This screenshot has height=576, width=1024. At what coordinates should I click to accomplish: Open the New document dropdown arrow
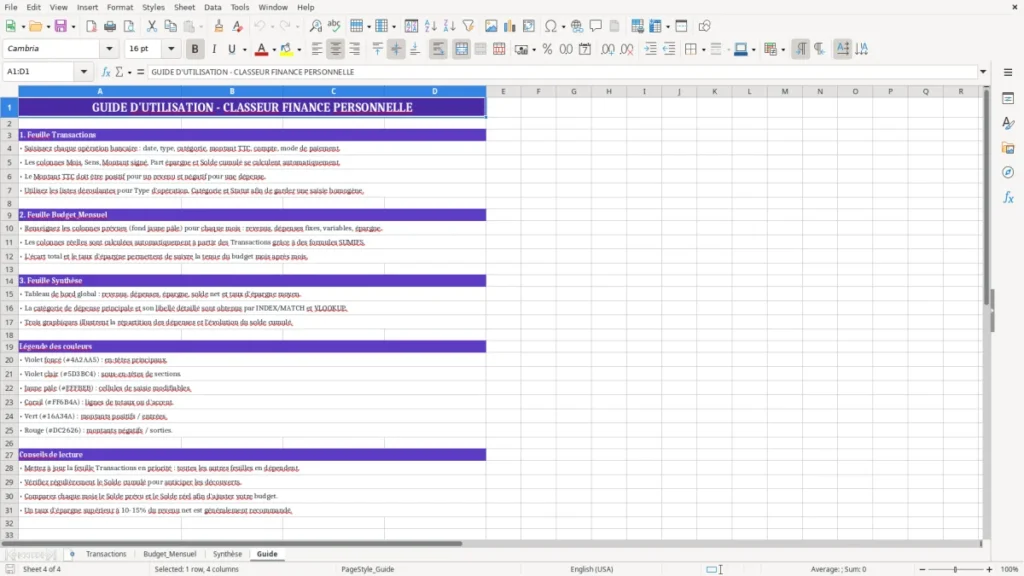pos(22,27)
